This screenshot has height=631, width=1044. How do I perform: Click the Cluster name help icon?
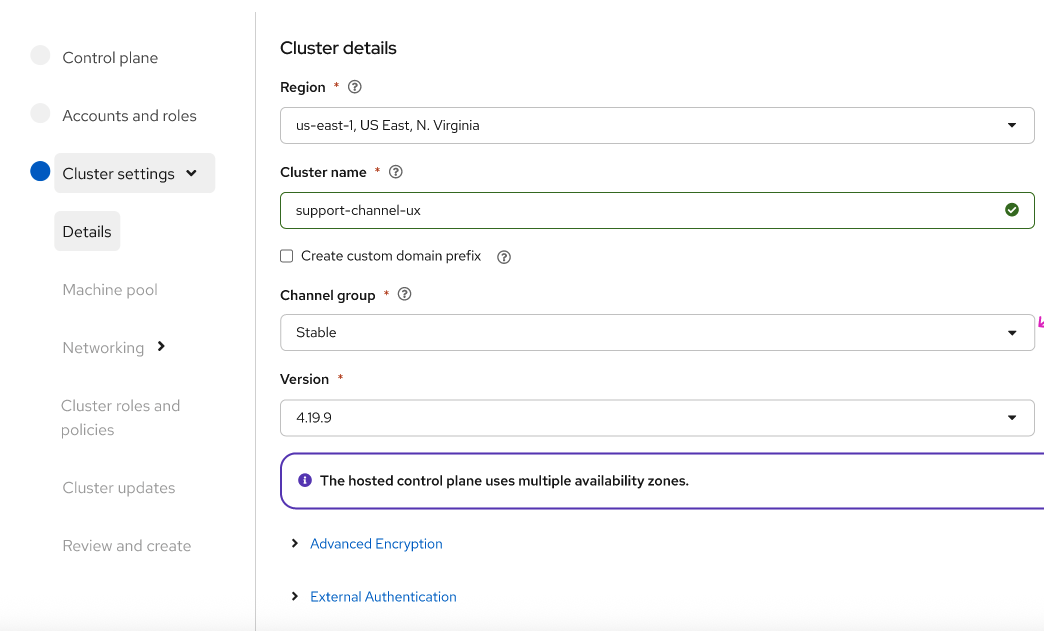coord(396,172)
